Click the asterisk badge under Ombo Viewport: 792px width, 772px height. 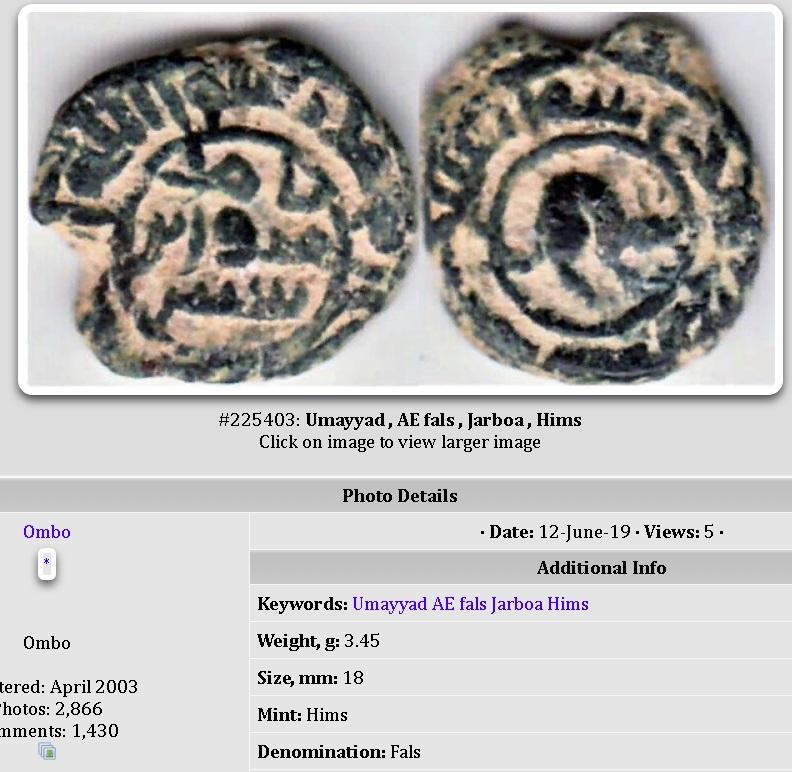coord(46,564)
